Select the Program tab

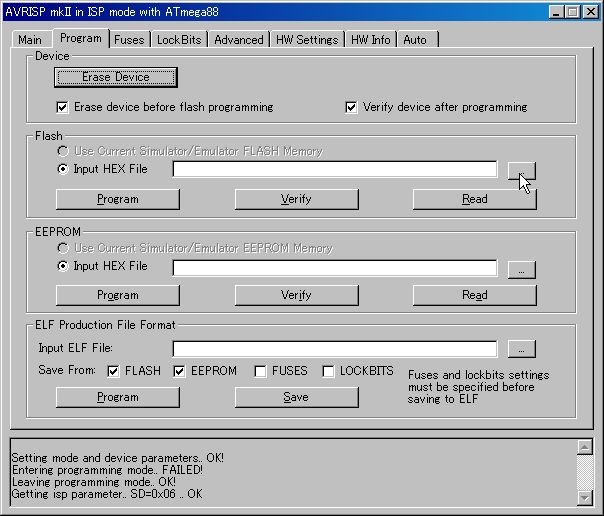pos(81,38)
